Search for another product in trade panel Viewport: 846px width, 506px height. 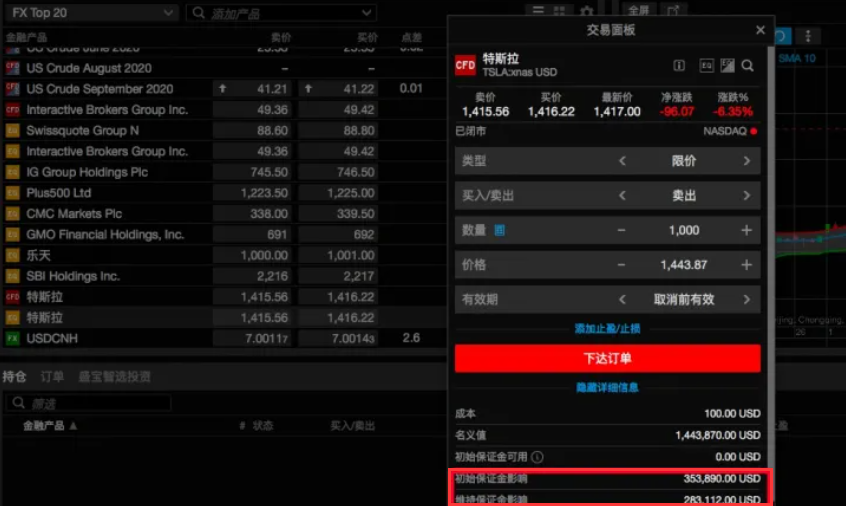747,66
